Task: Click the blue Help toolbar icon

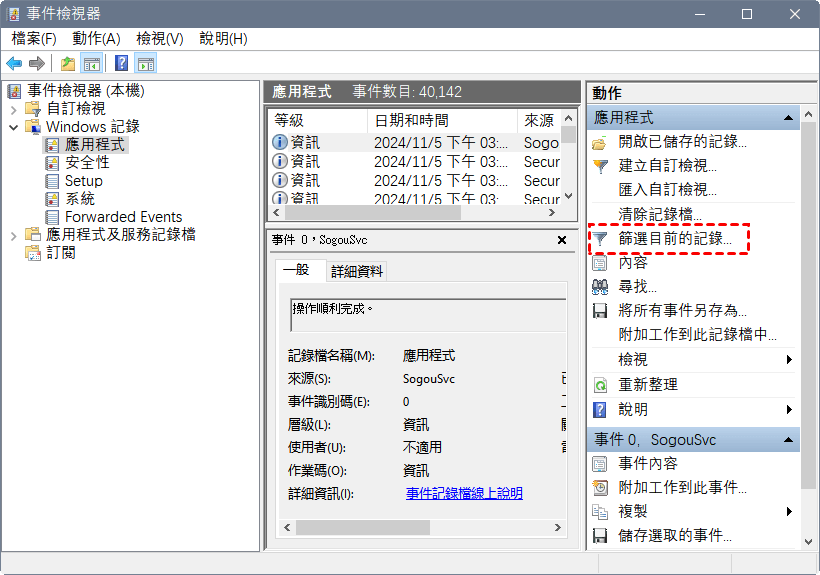Action: point(121,64)
